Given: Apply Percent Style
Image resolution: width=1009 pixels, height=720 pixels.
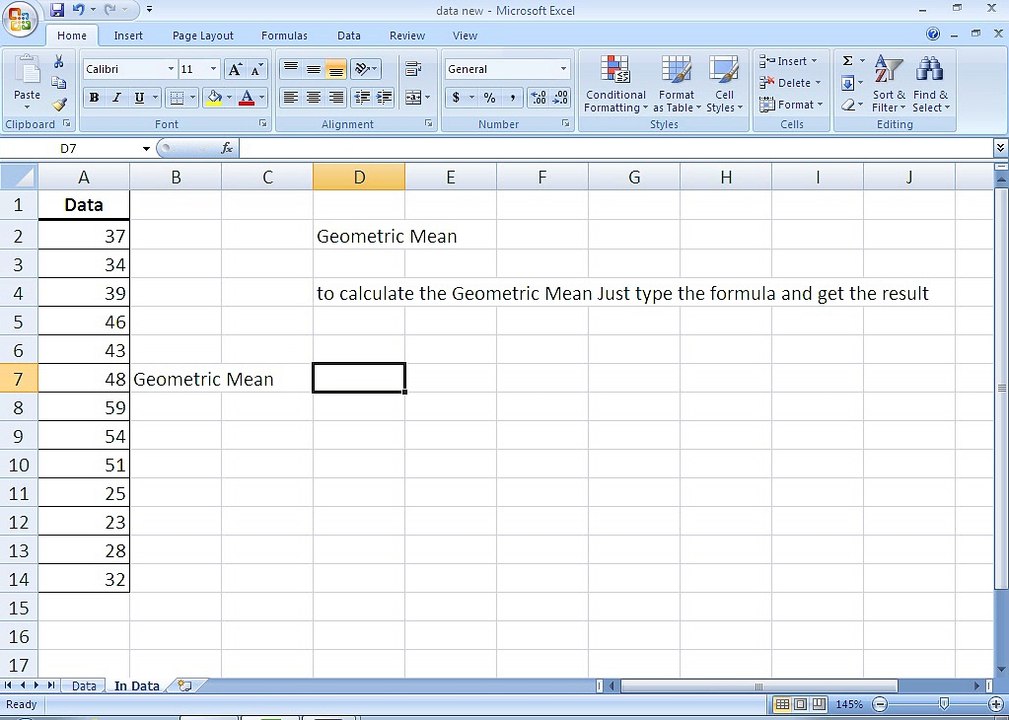Looking at the screenshot, I should [x=490, y=98].
